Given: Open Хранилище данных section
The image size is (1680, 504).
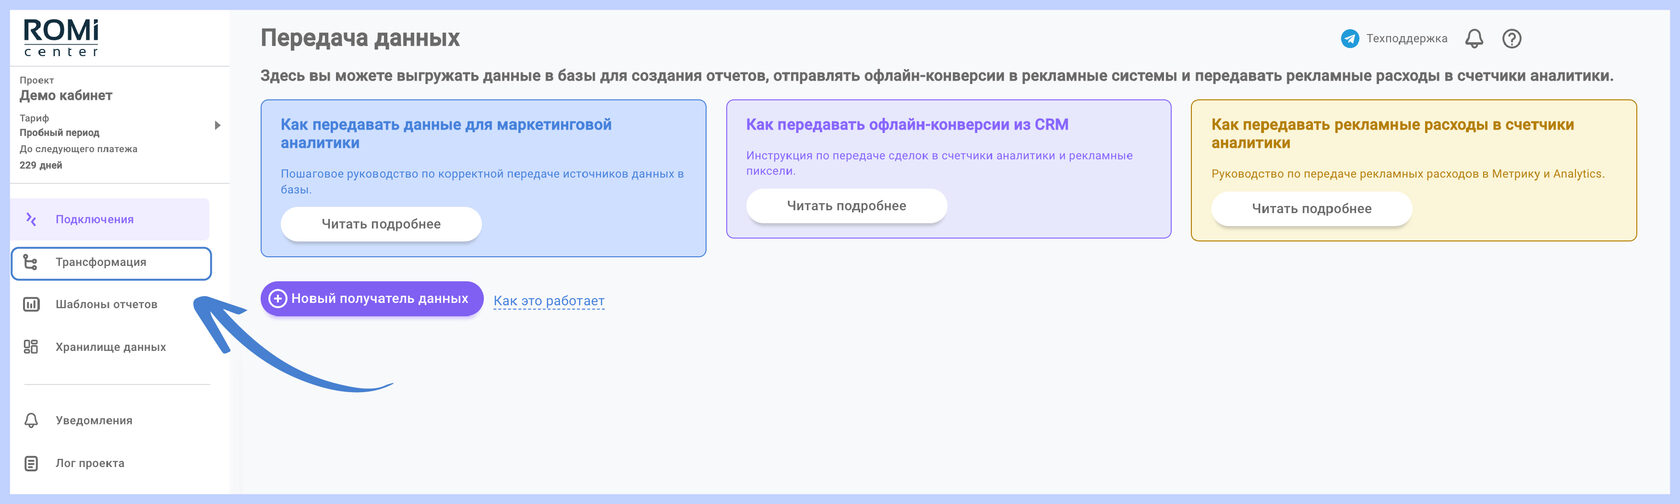Looking at the screenshot, I should (x=111, y=347).
